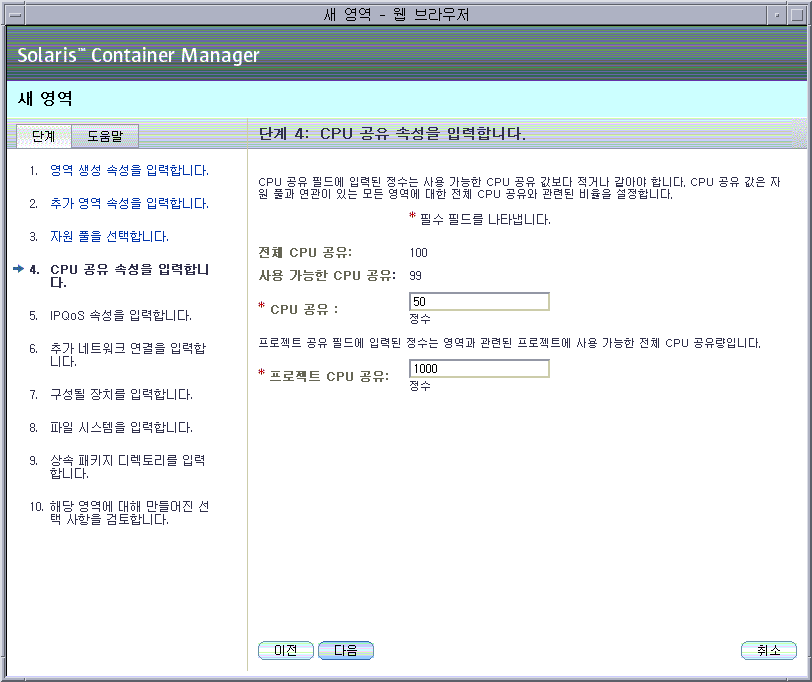Select current step 4 CPU 공유 속성
812x682 pixels.
[129, 275]
